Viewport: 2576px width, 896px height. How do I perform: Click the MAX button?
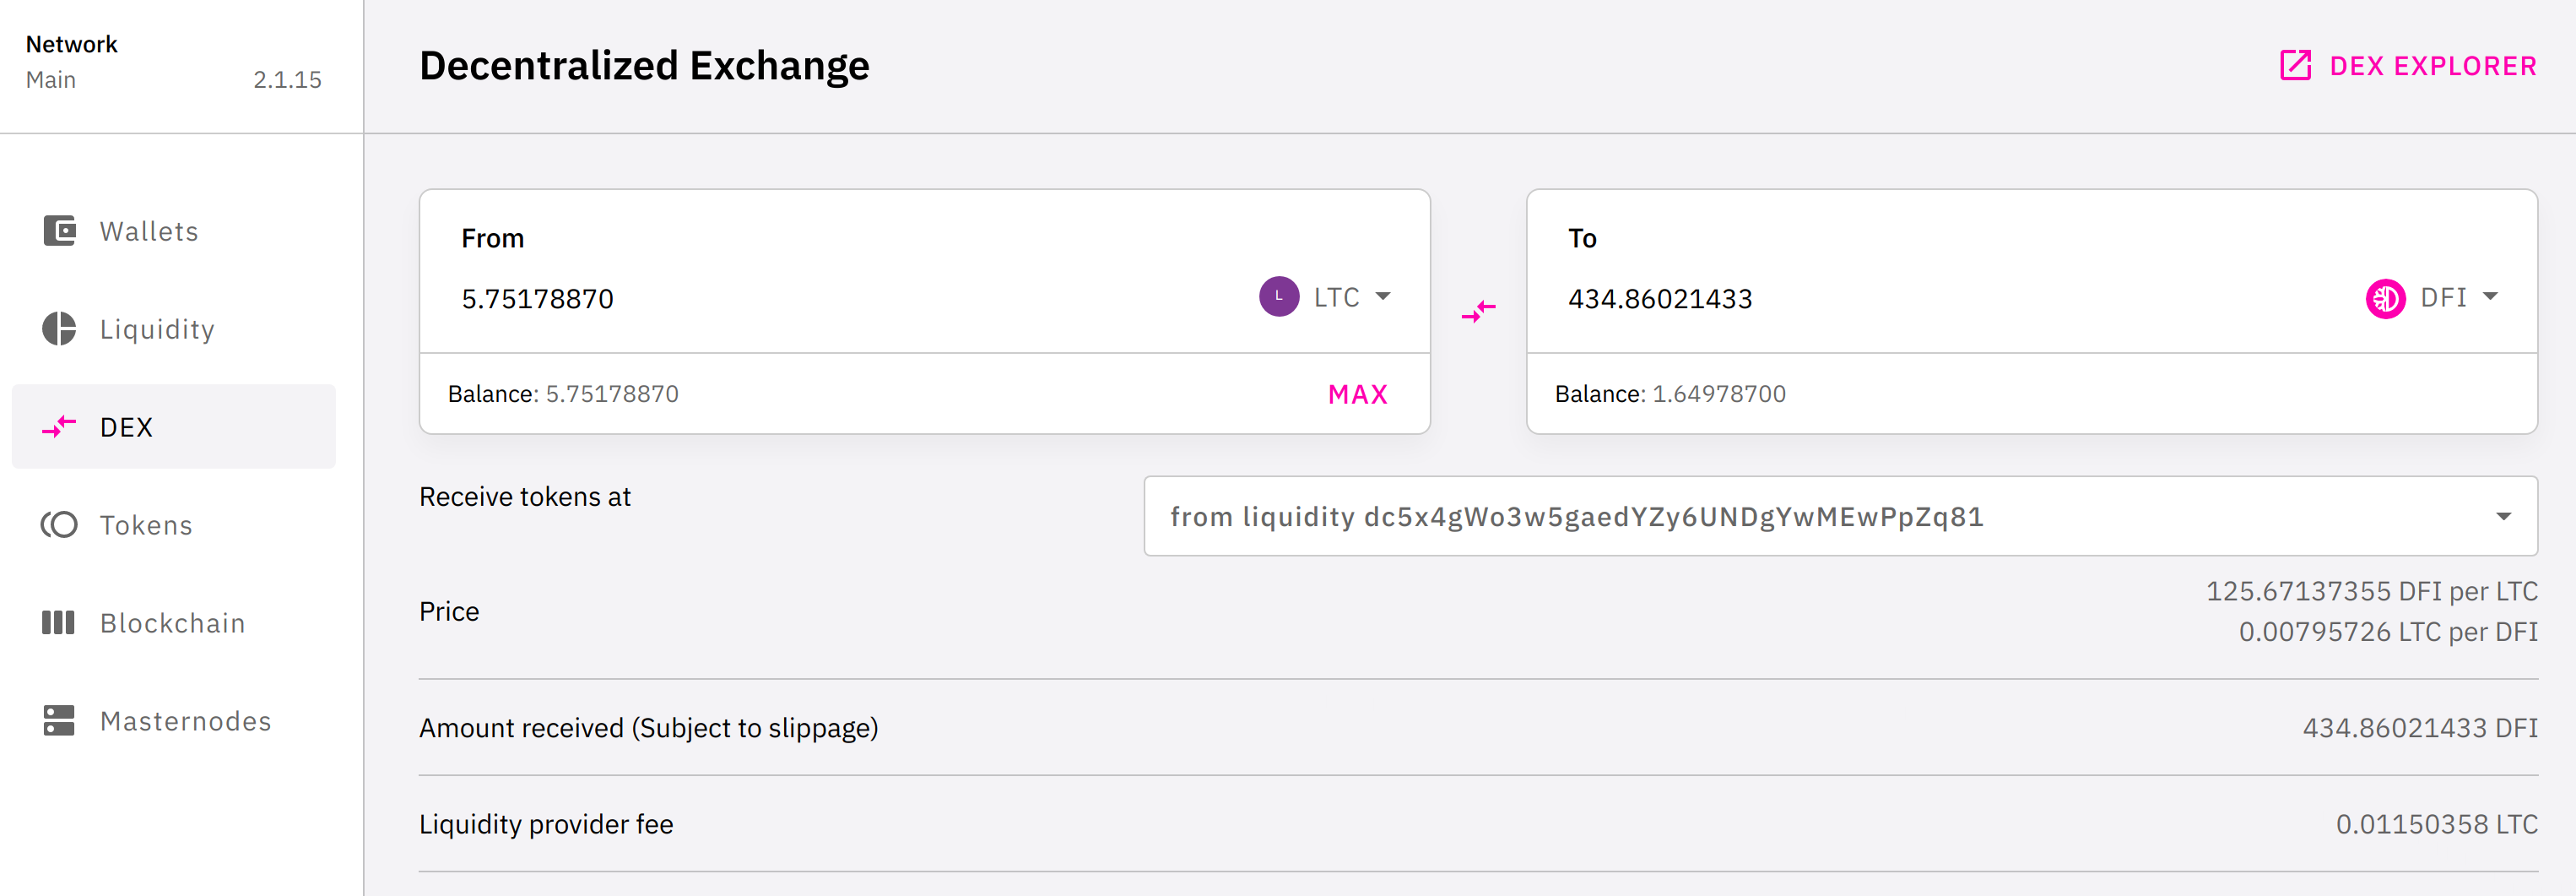1357,395
